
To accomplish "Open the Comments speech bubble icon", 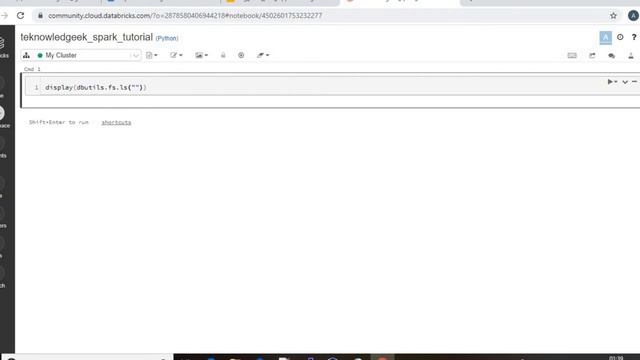I will (611, 56).
